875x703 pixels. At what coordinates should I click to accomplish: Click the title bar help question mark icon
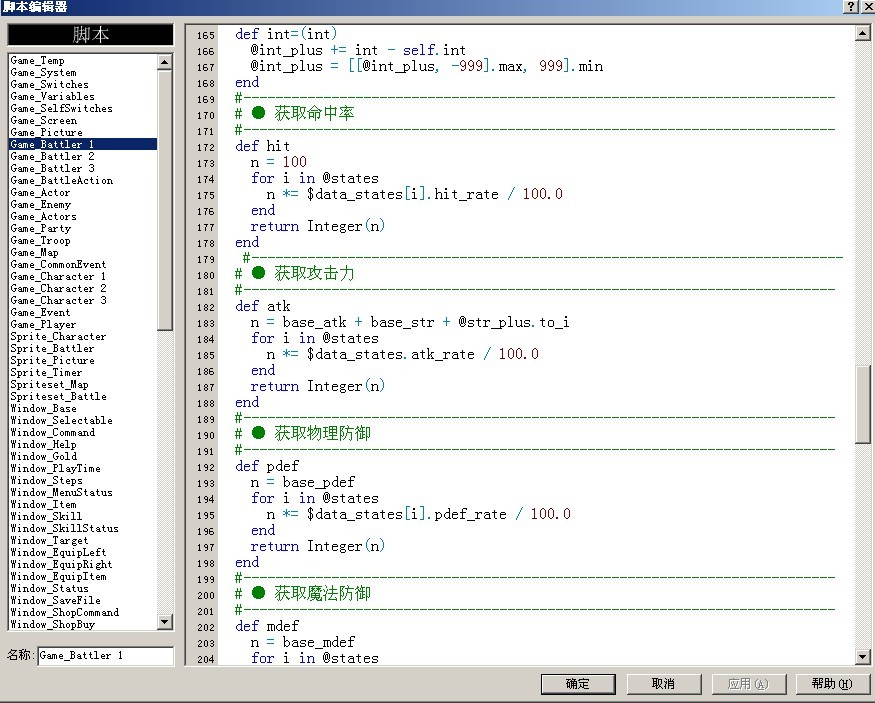850,6
